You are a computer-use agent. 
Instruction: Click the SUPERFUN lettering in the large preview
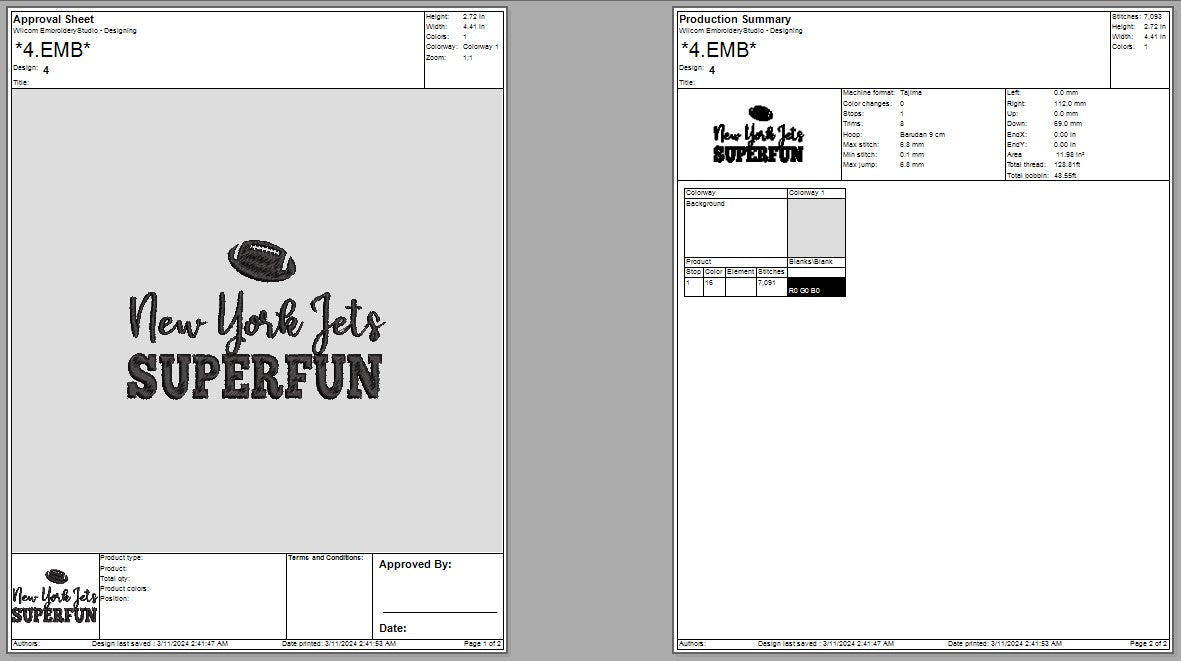(255, 377)
